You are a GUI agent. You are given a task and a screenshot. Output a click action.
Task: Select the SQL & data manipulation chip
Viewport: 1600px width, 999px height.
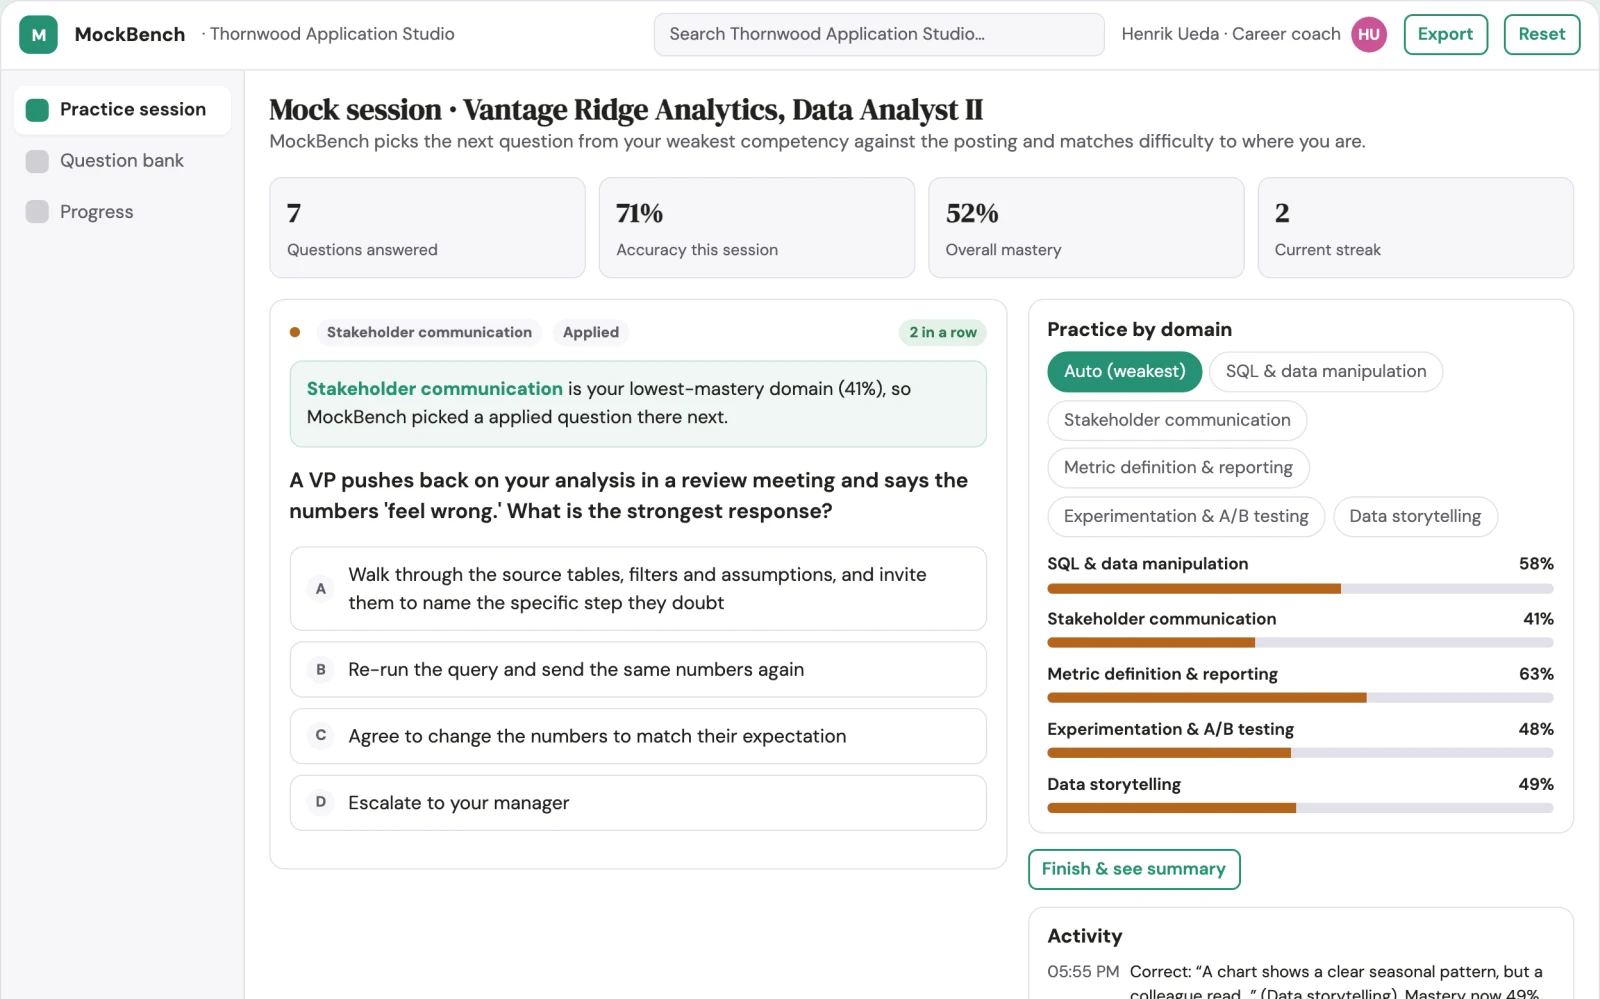click(x=1326, y=372)
